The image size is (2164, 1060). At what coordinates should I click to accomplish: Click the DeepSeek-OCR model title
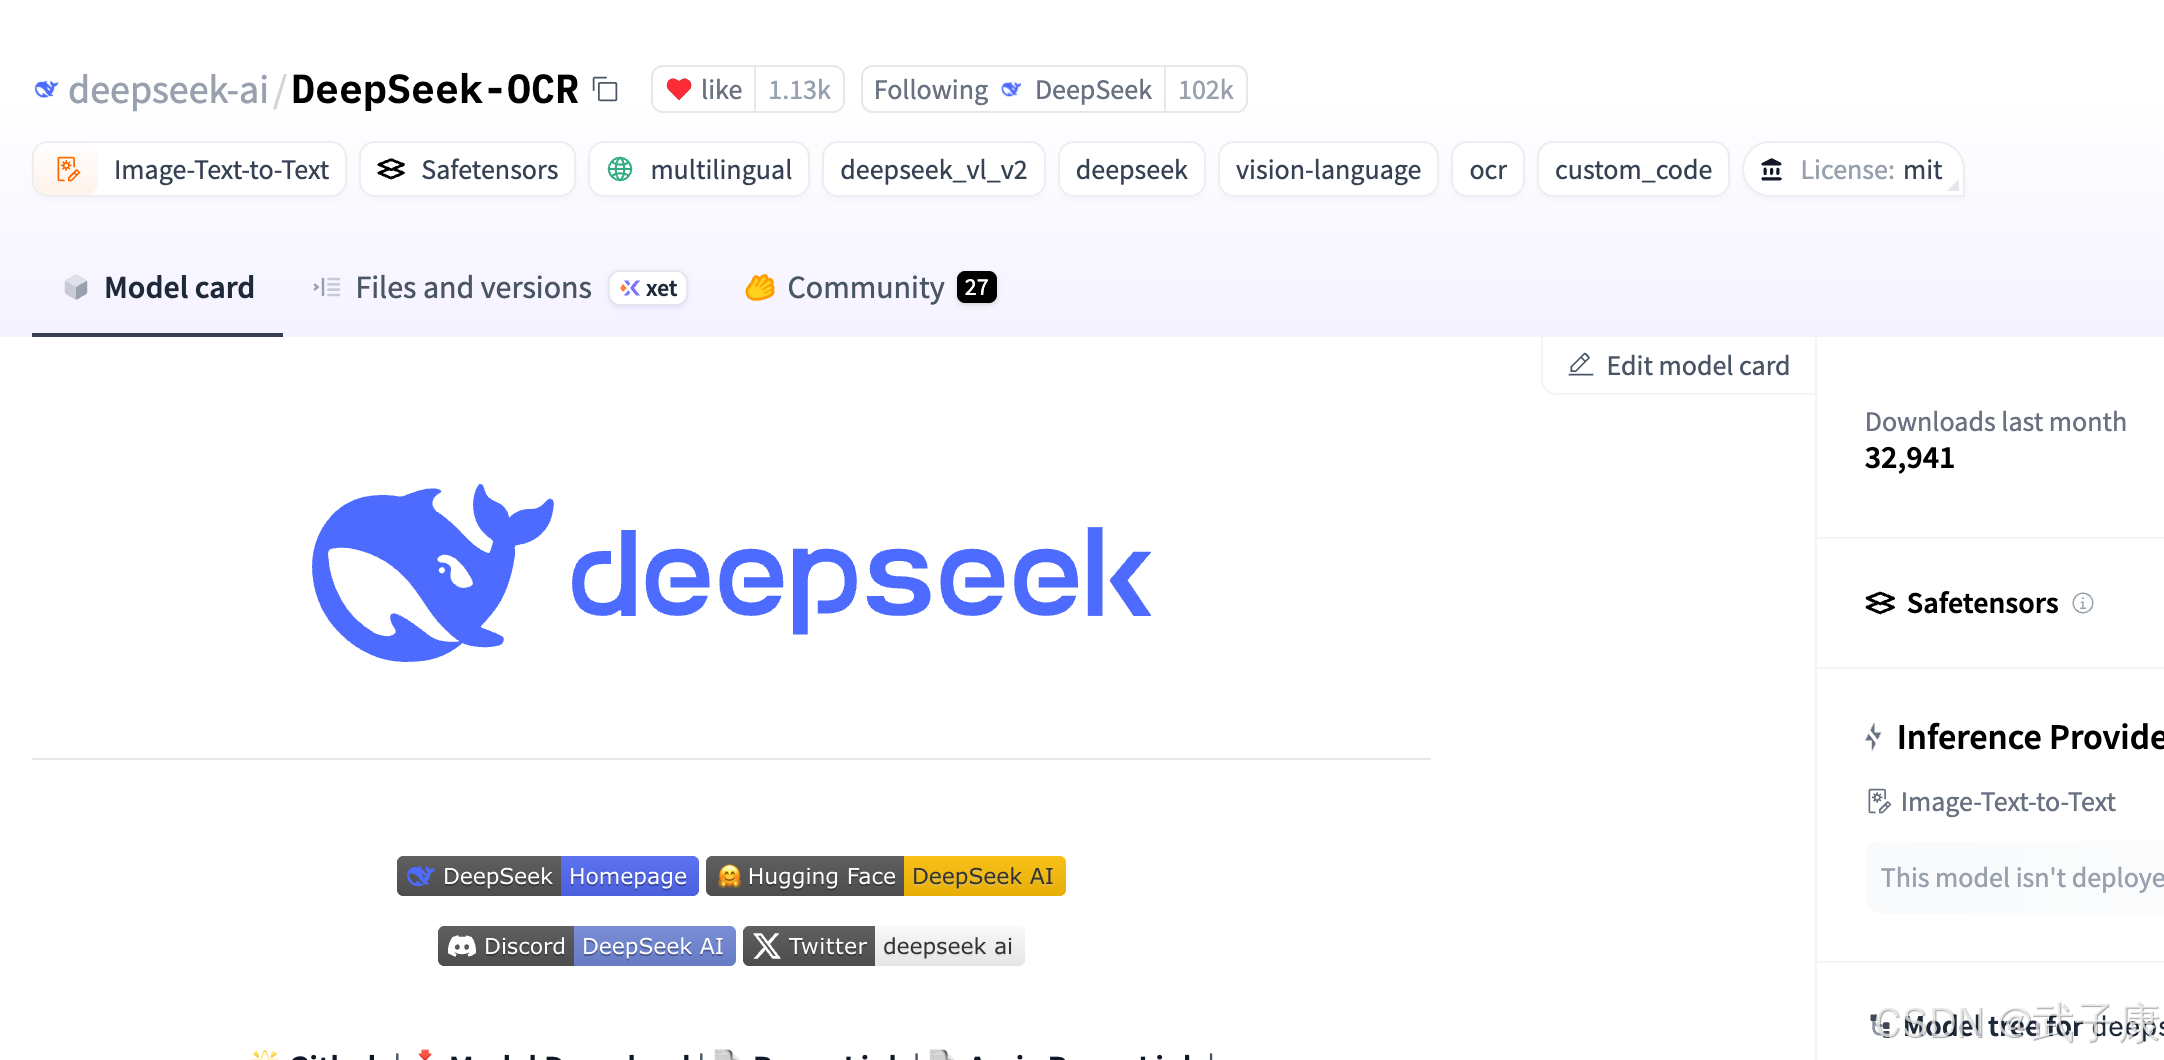point(434,90)
